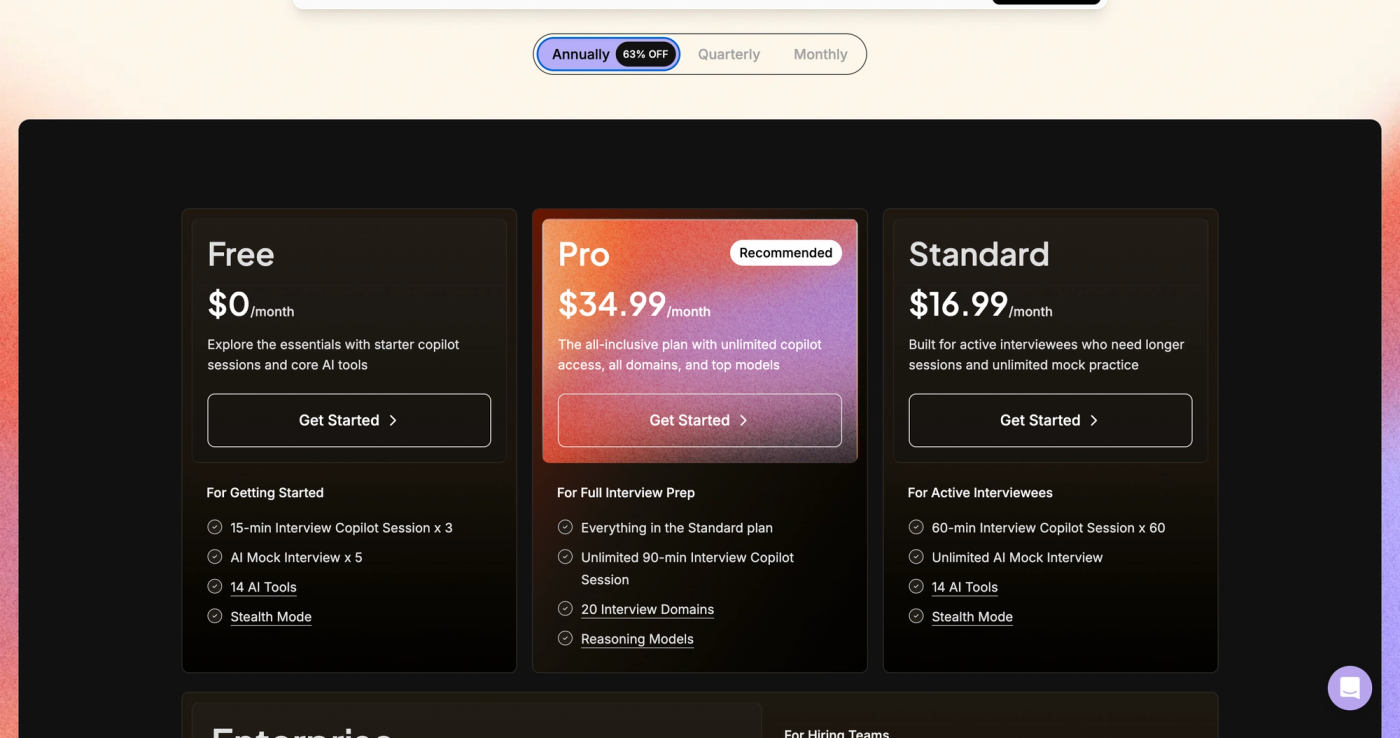Click Everything in the Standard plan text
Screen dimensions: 1400x738
[x=677, y=528]
